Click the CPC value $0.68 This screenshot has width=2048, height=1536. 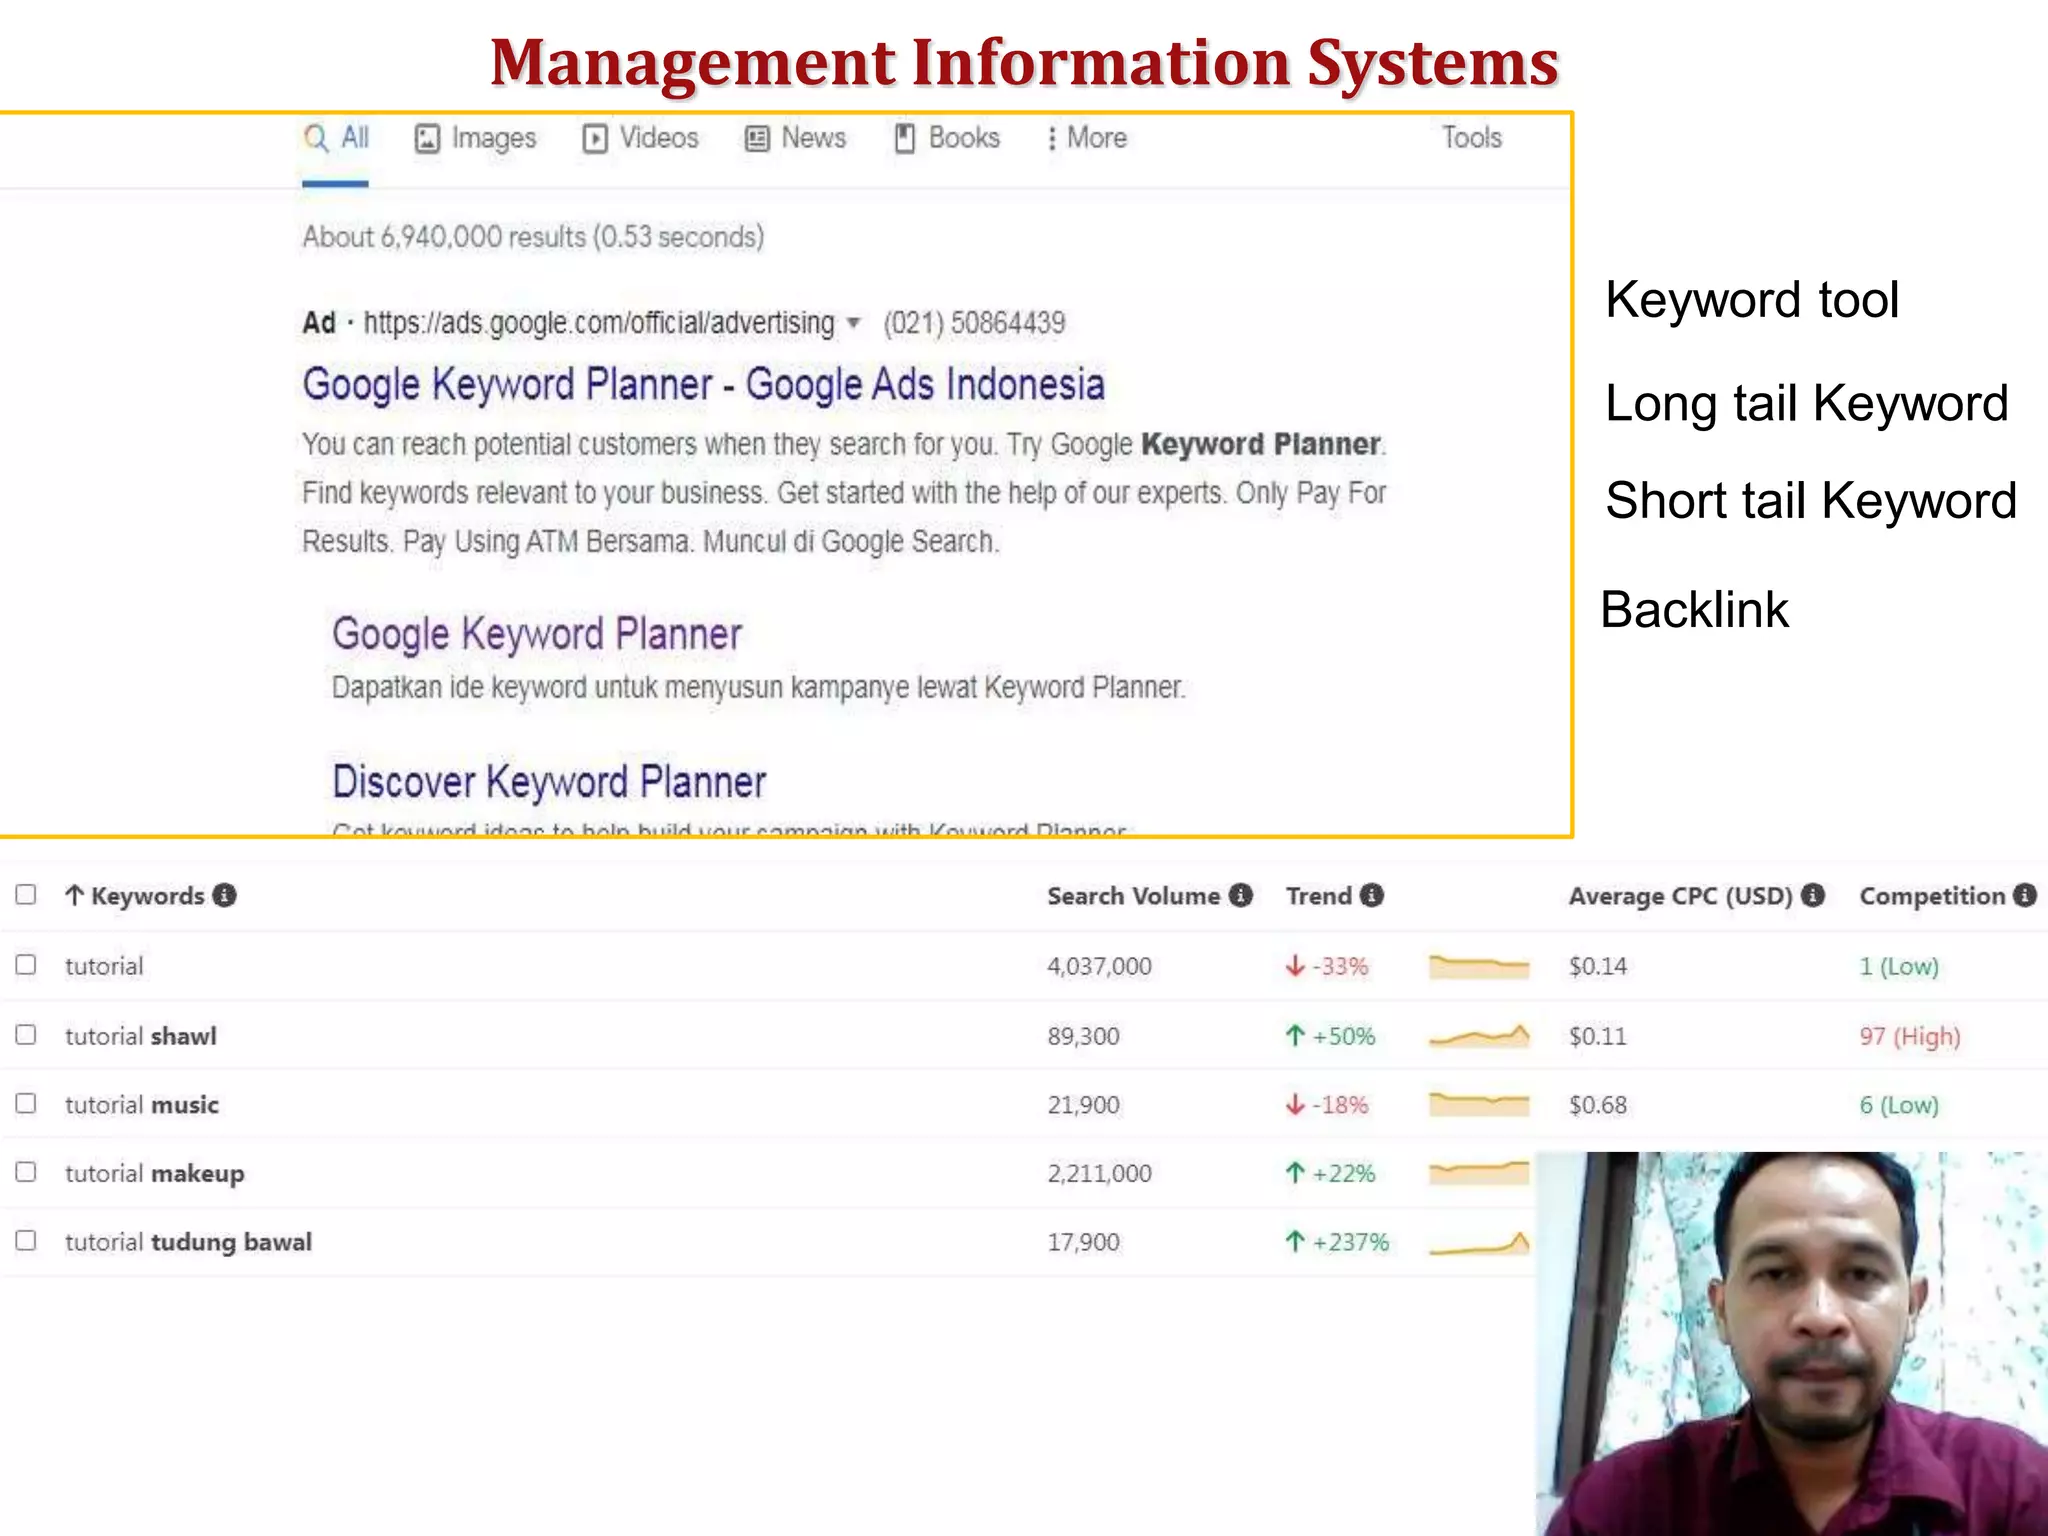point(1597,1105)
